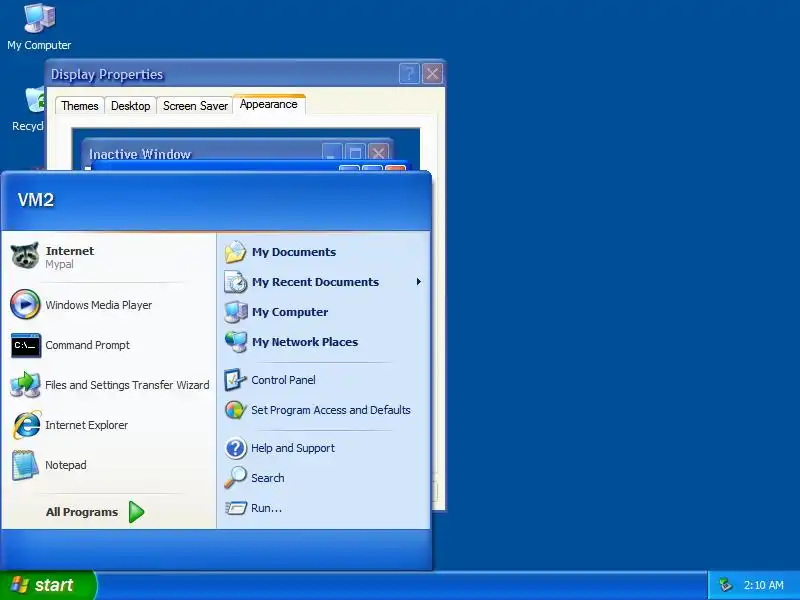Viewport: 800px width, 600px height.
Task: Click the green All Programs arrow
Action: (x=136, y=512)
